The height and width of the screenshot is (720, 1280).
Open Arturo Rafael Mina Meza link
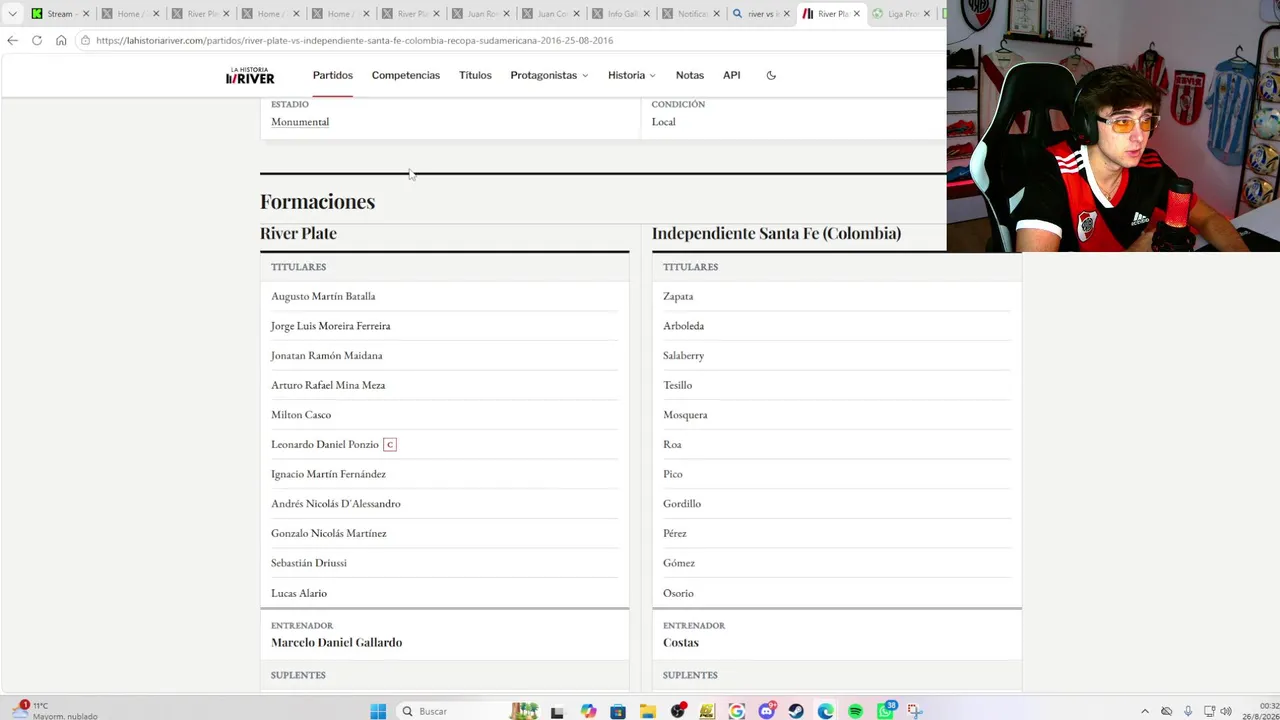328,385
